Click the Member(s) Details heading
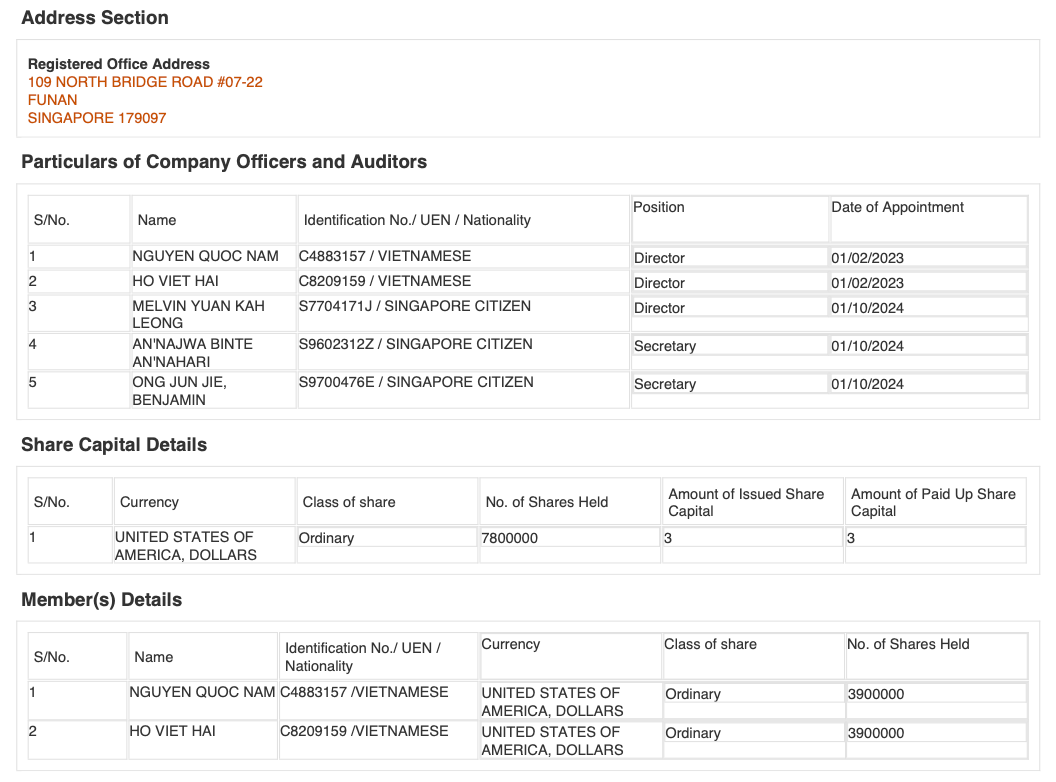 coord(101,600)
